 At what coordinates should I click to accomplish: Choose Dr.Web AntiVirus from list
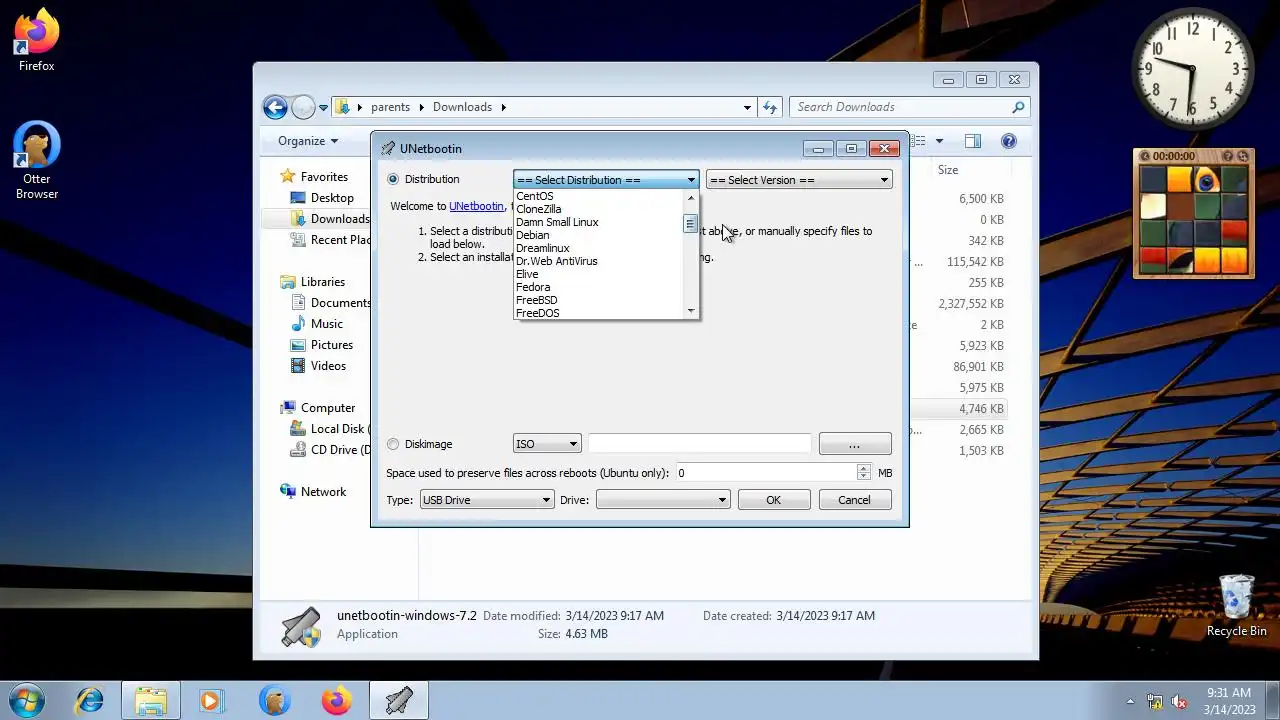[x=599, y=261]
